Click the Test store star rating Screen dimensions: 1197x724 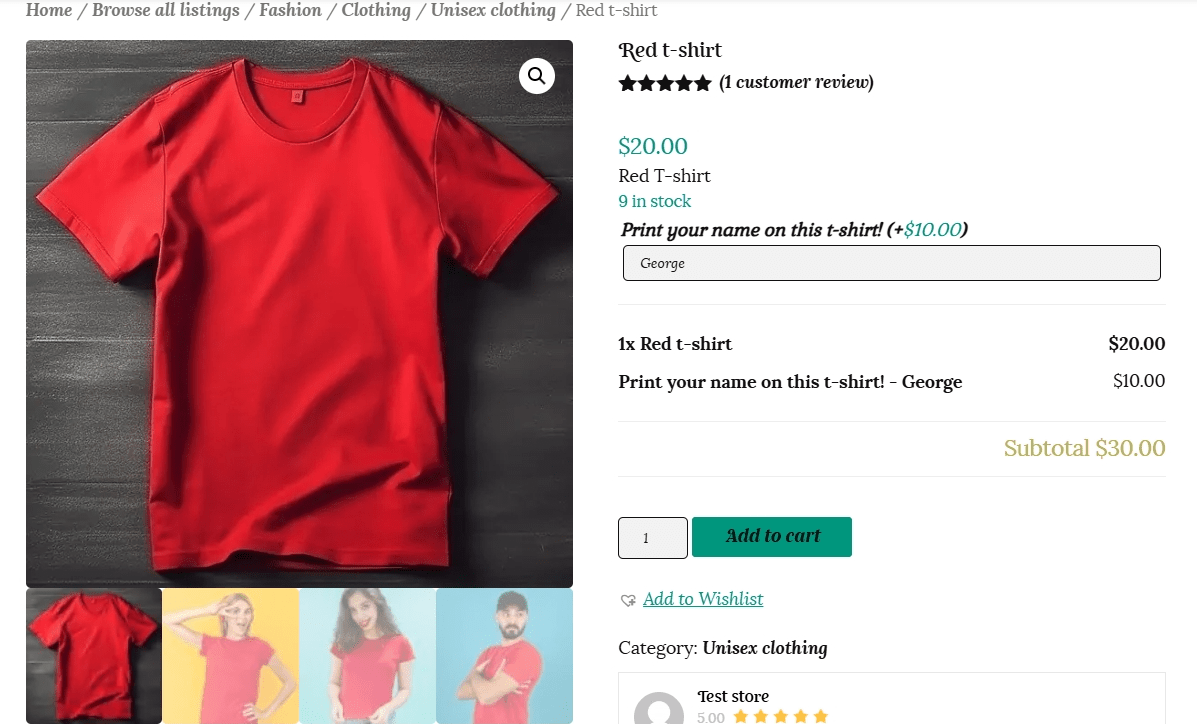tap(780, 716)
